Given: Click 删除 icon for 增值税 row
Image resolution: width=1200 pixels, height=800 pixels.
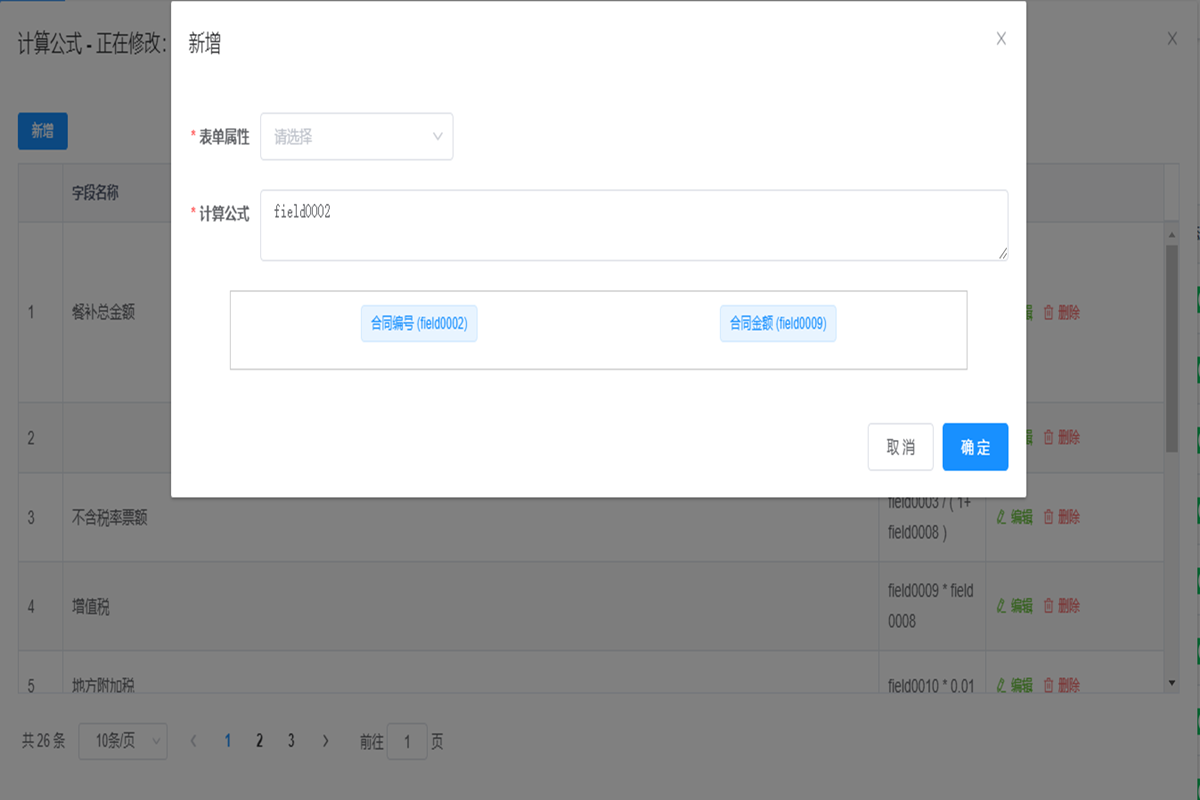Looking at the screenshot, I should (1049, 605).
